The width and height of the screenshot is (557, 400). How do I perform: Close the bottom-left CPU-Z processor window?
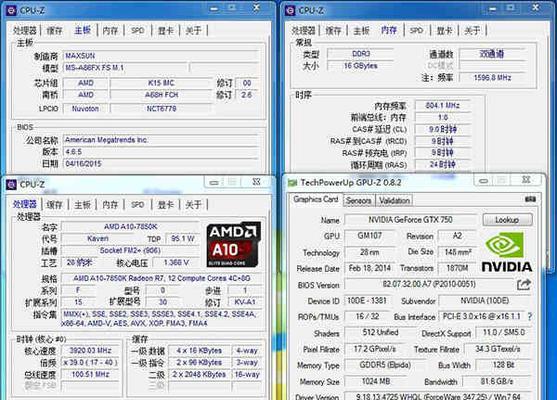256,182
